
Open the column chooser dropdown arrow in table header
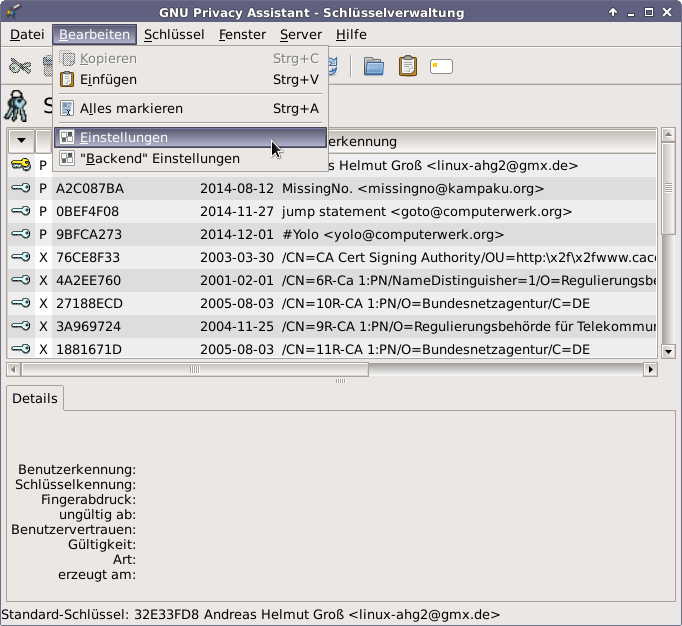(x=21, y=141)
